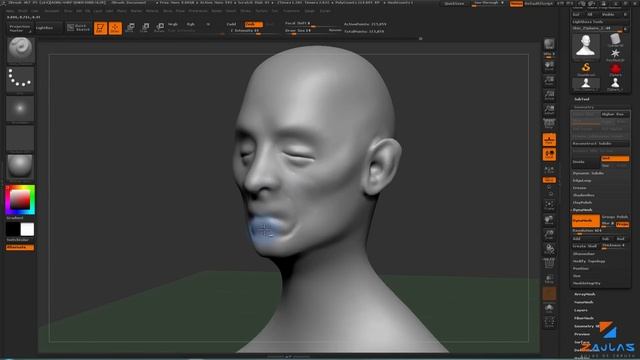Open the alpha selector thumbnail
The width and height of the screenshot is (640, 360).
click(20, 109)
